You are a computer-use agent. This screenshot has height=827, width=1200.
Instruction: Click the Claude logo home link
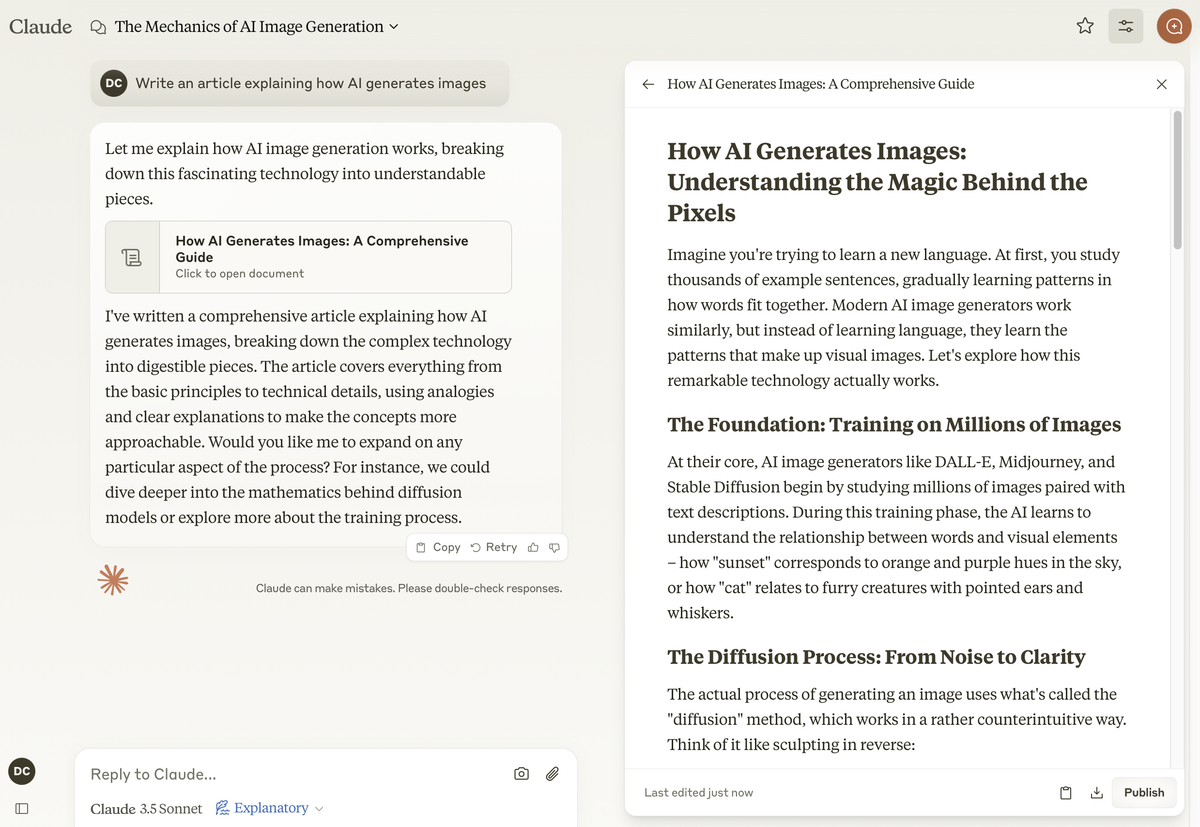(40, 27)
